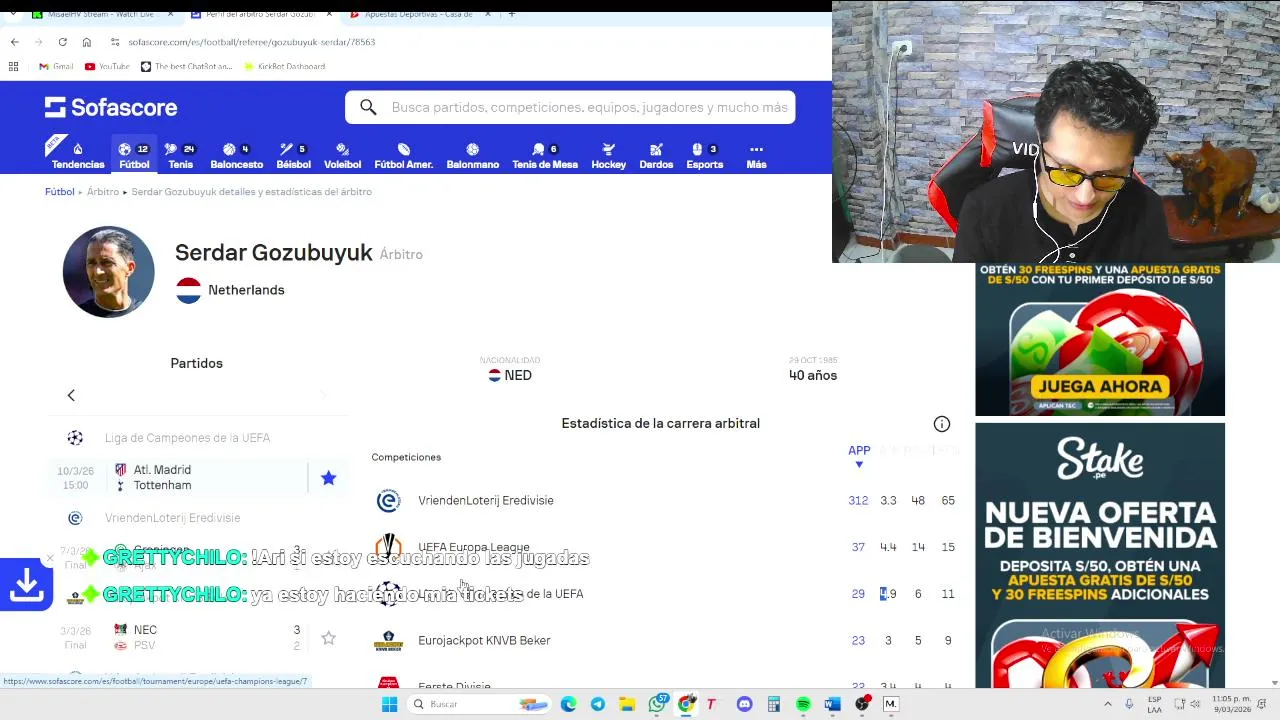
Task: Go back in browser history
Action: (14, 42)
